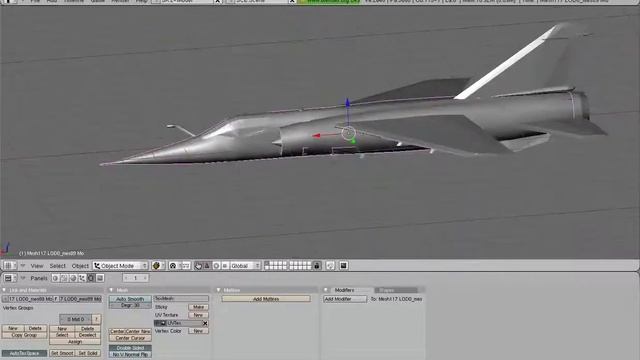This screenshot has height=360, width=640.
Task: Collapse the buttons window header menus
Action: click(x=23, y=278)
